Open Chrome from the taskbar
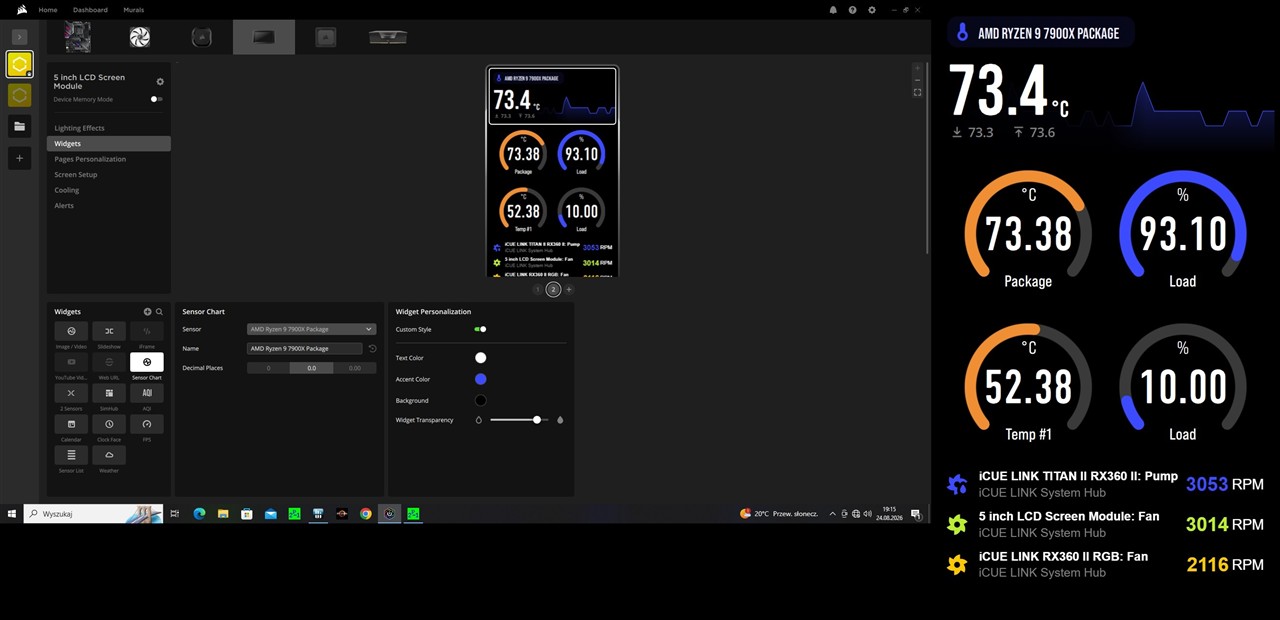This screenshot has width=1280, height=620. 366,514
